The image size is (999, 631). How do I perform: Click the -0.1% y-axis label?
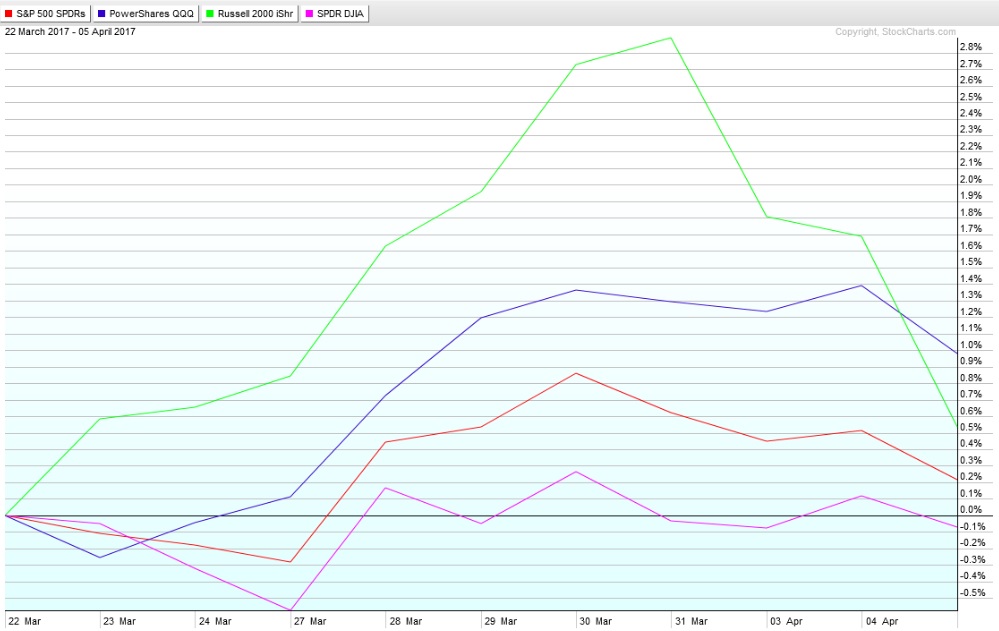(x=972, y=526)
